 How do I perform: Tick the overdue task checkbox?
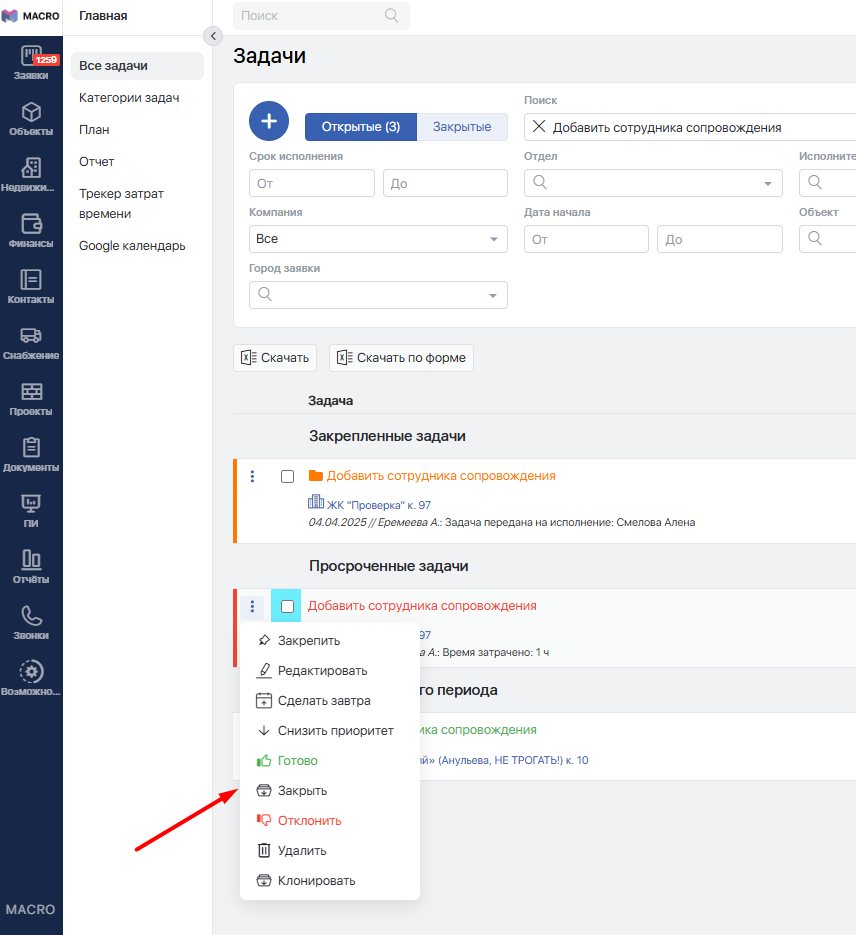pyautogui.click(x=288, y=606)
